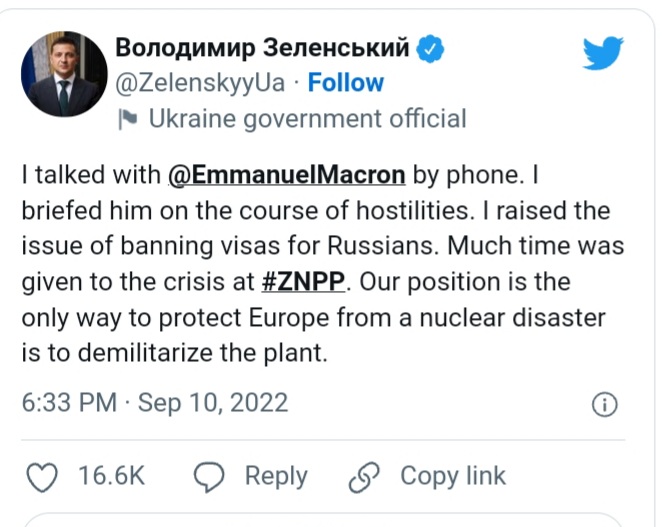Image resolution: width=662 pixels, height=527 pixels.
Task: Click the reply speech bubble icon
Action: click(x=211, y=477)
